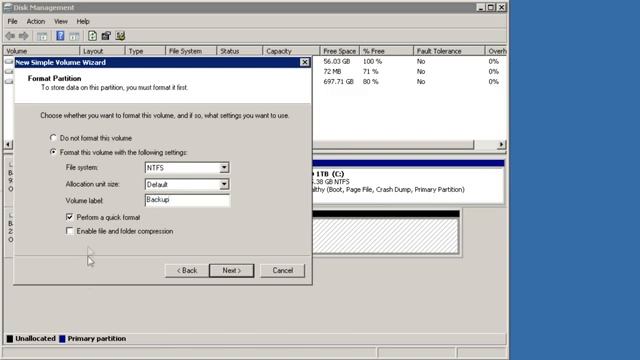Uncheck 'Perform a quick format'
Screen dimensions: 640x360
(70, 217)
